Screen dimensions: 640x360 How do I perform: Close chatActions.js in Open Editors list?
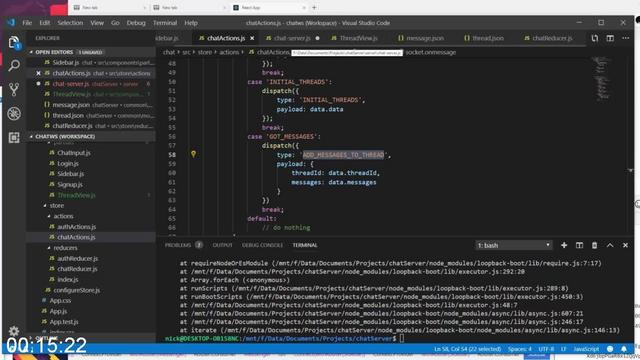tap(38, 73)
